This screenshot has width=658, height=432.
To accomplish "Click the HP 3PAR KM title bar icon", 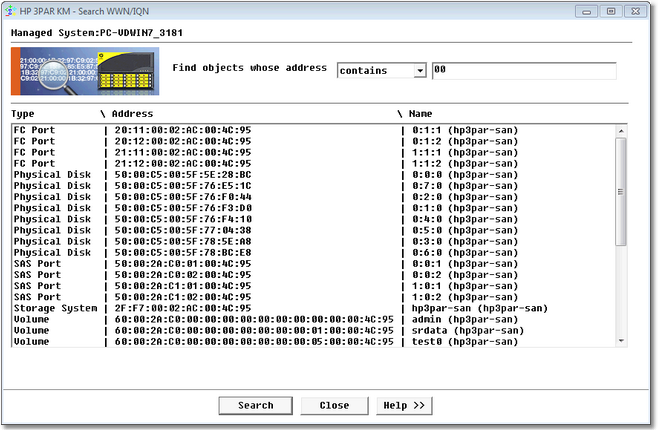I will click(x=10, y=11).
